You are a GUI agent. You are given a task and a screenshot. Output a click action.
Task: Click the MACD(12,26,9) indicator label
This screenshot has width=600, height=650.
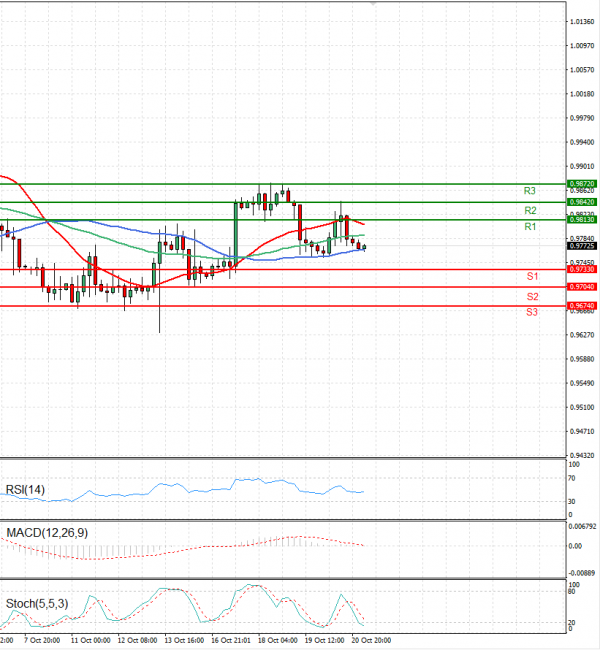pyautogui.click(x=47, y=533)
